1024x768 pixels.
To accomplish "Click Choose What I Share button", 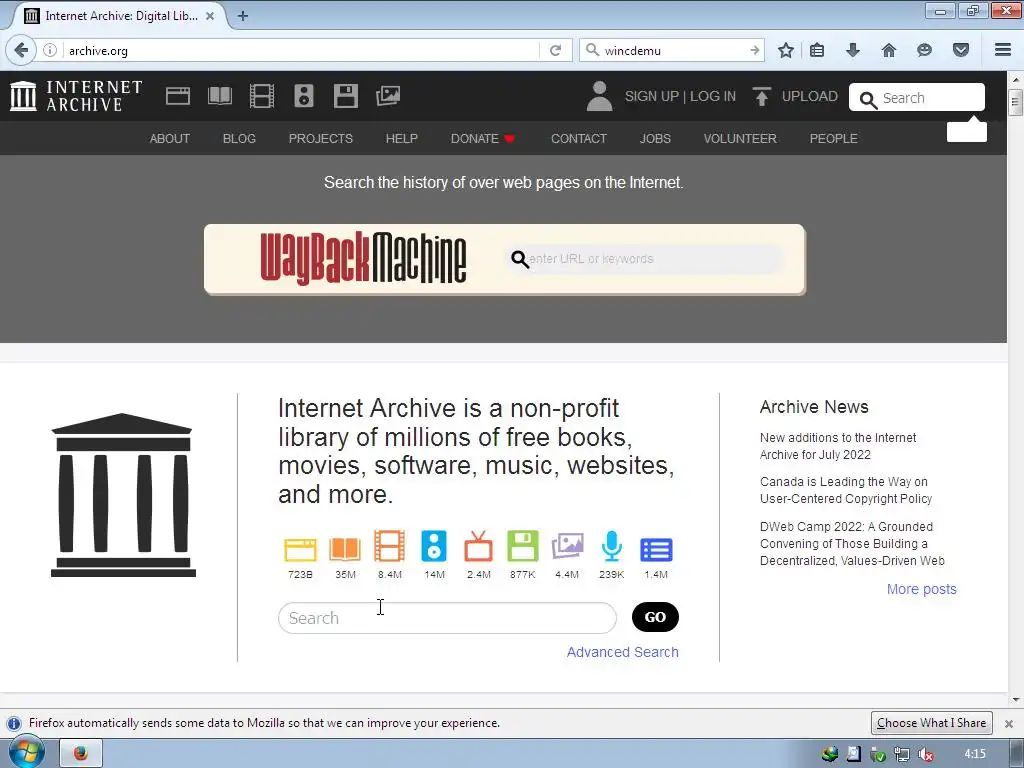I will (931, 723).
